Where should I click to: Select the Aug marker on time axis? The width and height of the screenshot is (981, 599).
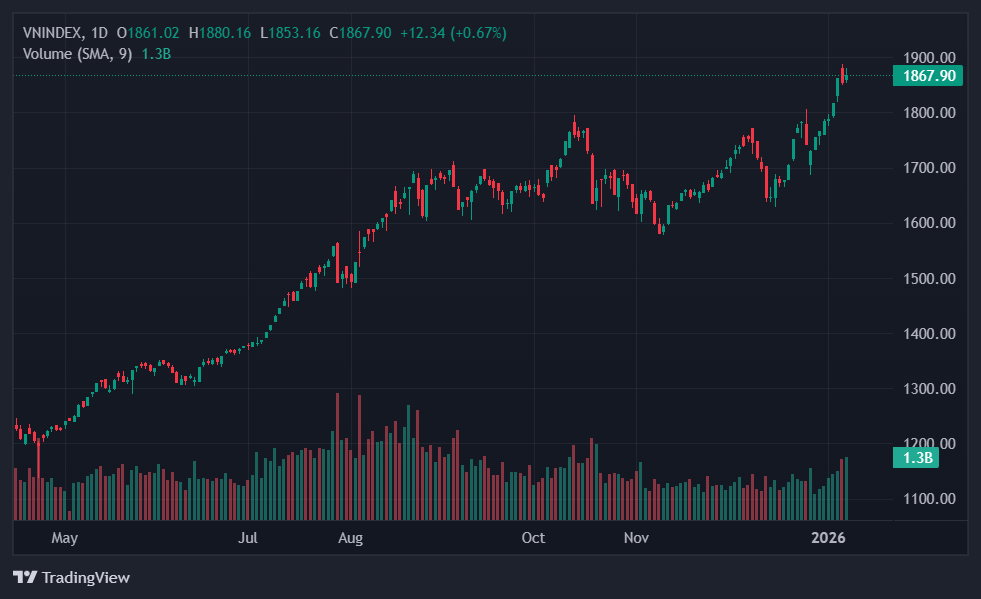pos(350,538)
